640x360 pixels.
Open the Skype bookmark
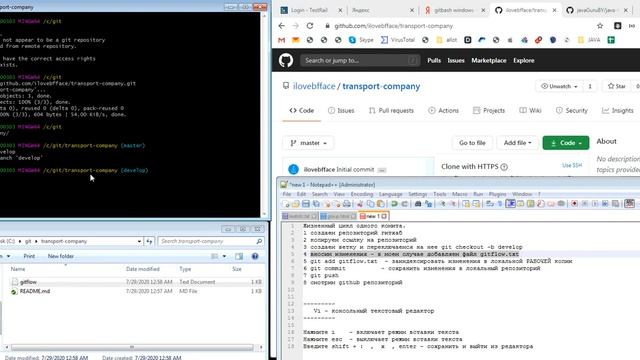pos(361,40)
